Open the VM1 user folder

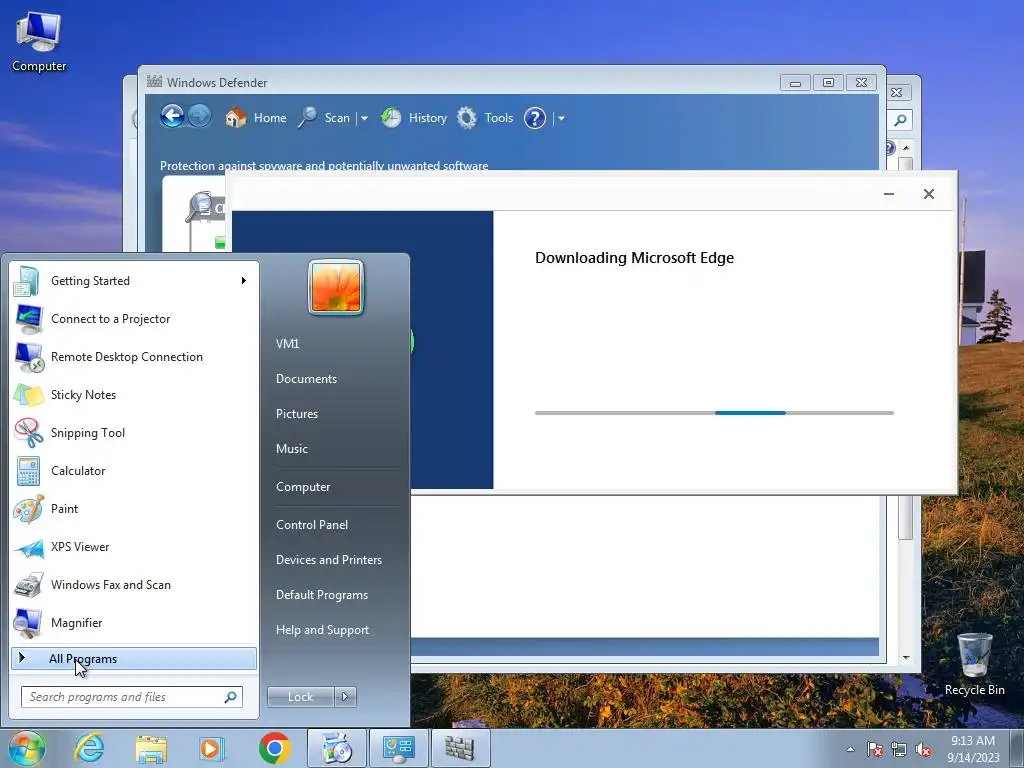click(287, 344)
